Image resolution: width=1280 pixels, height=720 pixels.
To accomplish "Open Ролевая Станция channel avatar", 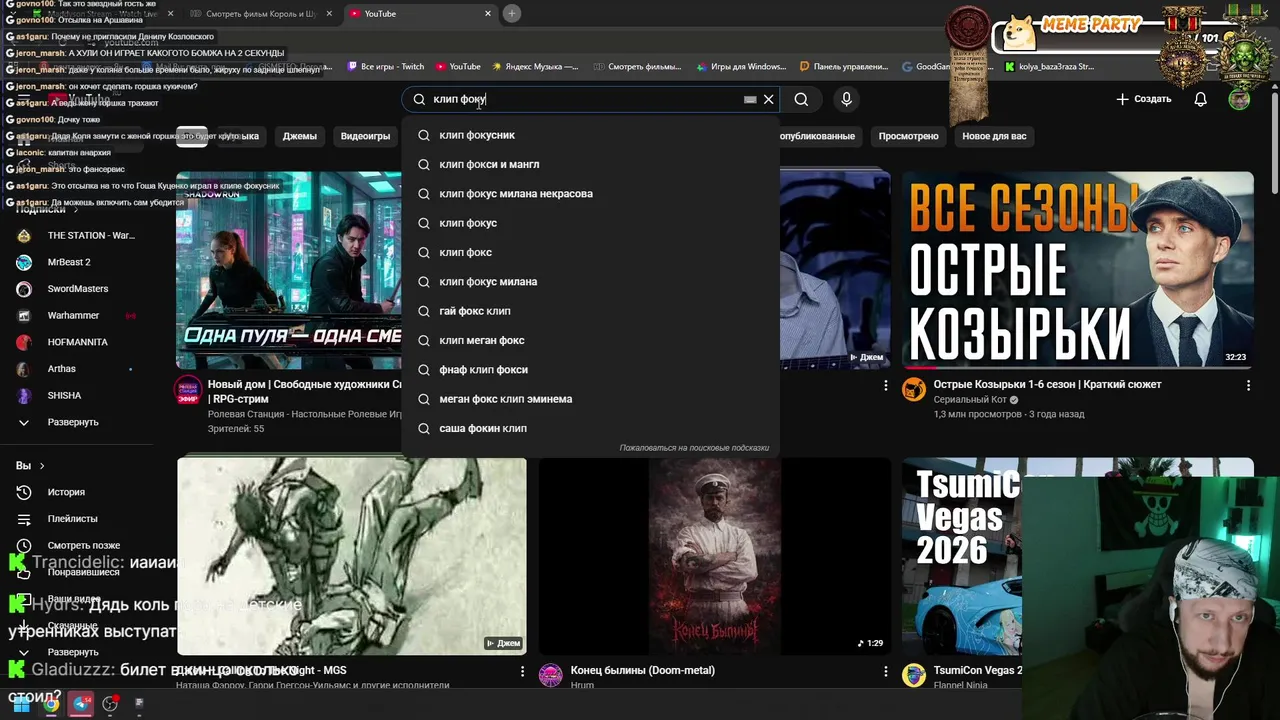I will pyautogui.click(x=188, y=390).
